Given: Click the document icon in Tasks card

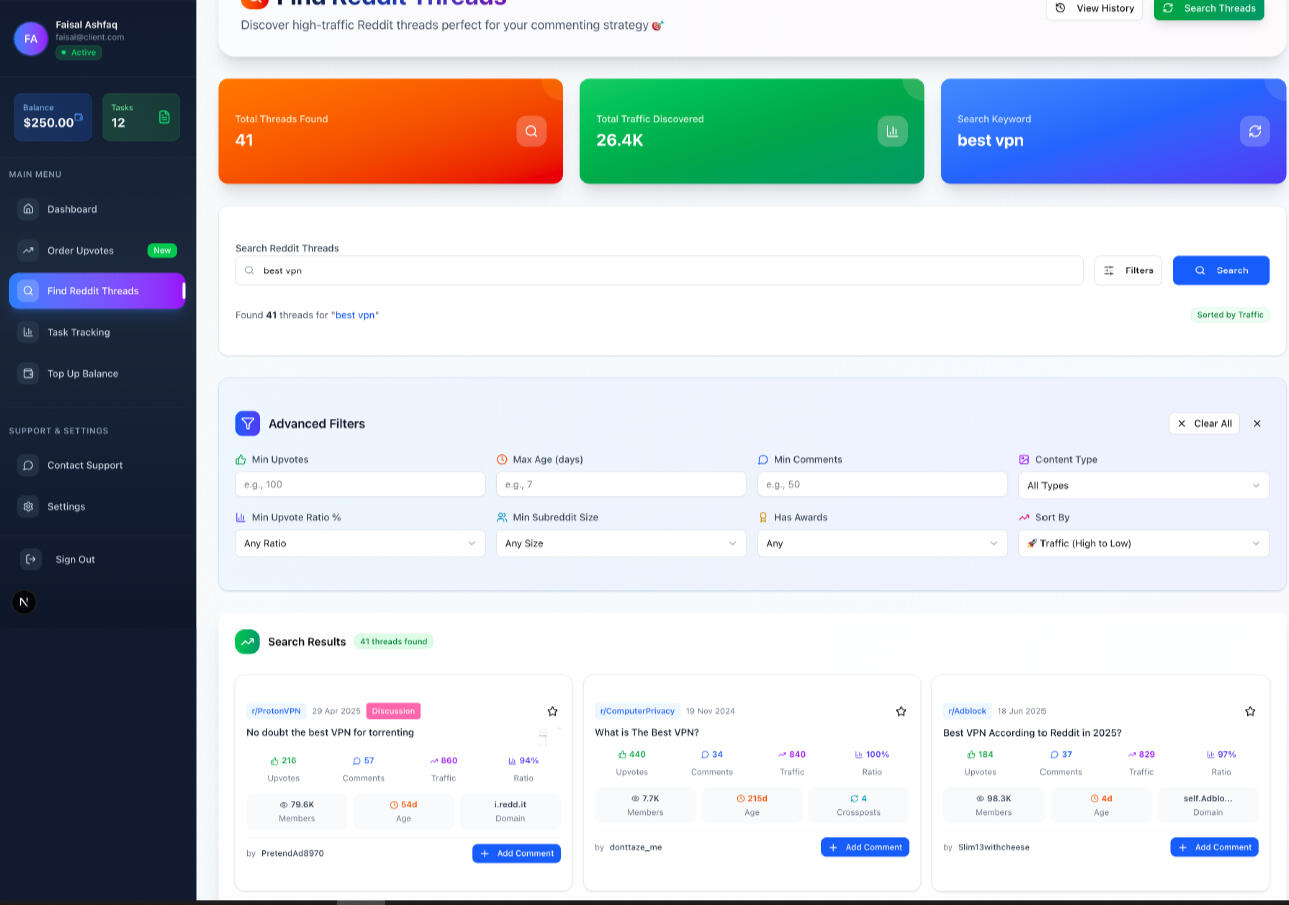Looking at the screenshot, I should pos(164,117).
